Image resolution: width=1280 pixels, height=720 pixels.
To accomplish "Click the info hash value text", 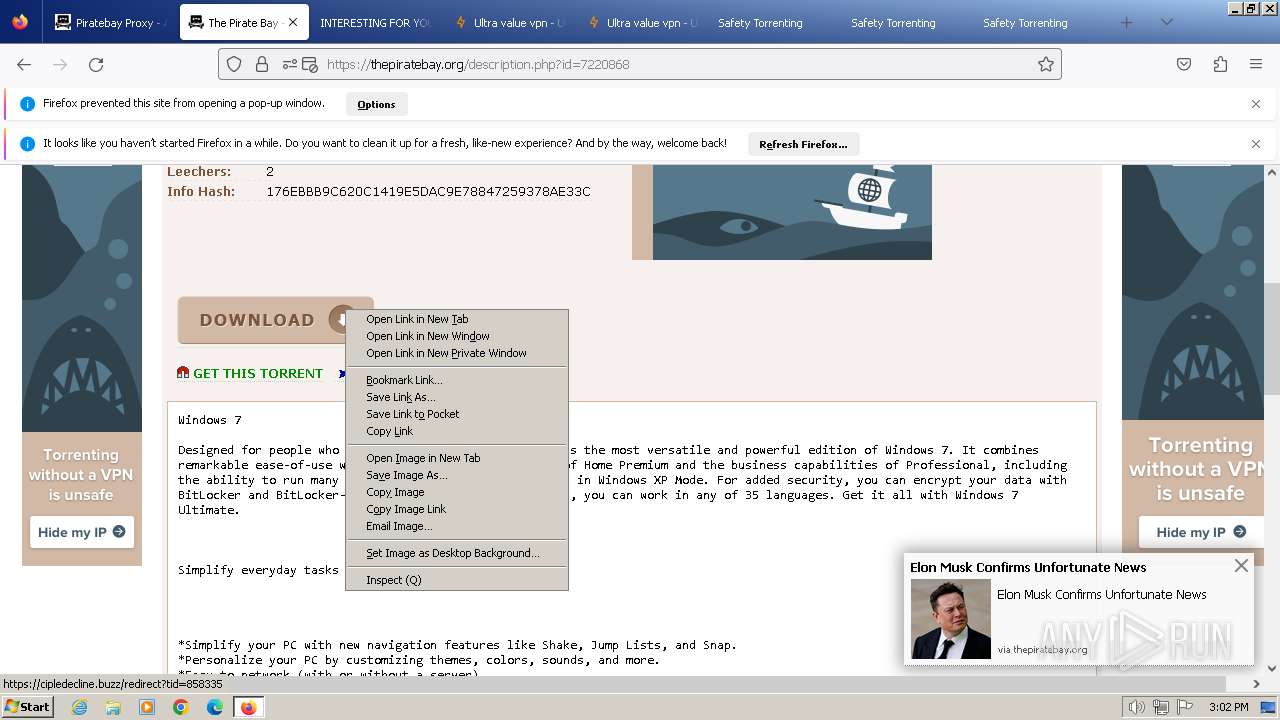I will pyautogui.click(x=428, y=192).
